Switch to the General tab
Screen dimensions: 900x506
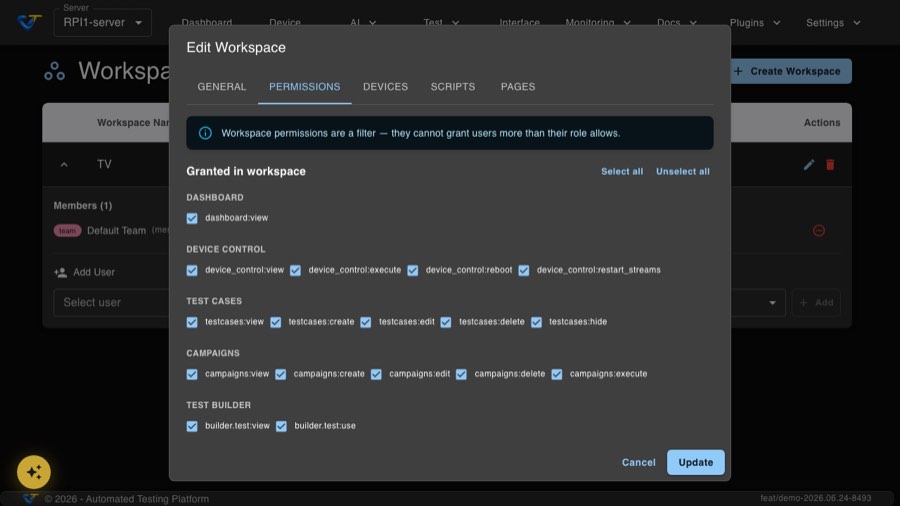[222, 87]
